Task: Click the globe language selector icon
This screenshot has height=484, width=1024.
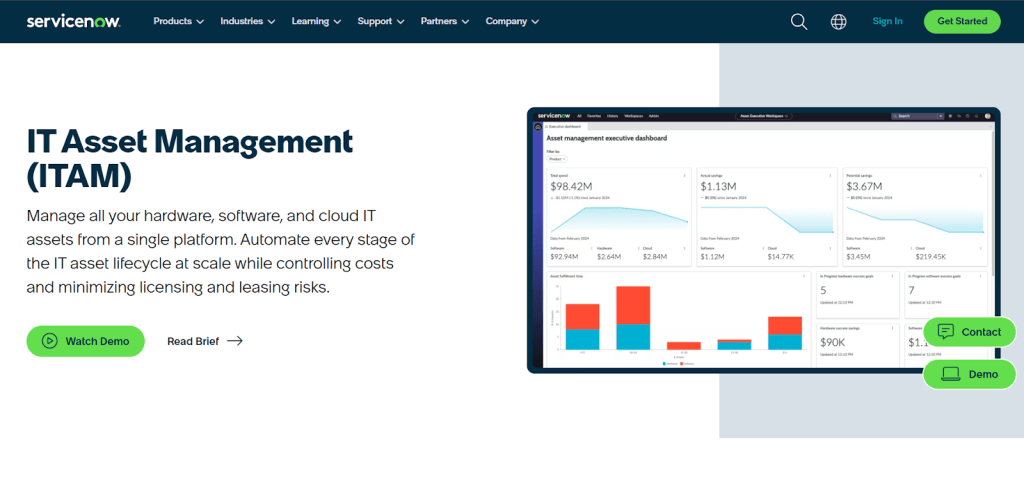Action: (838, 21)
